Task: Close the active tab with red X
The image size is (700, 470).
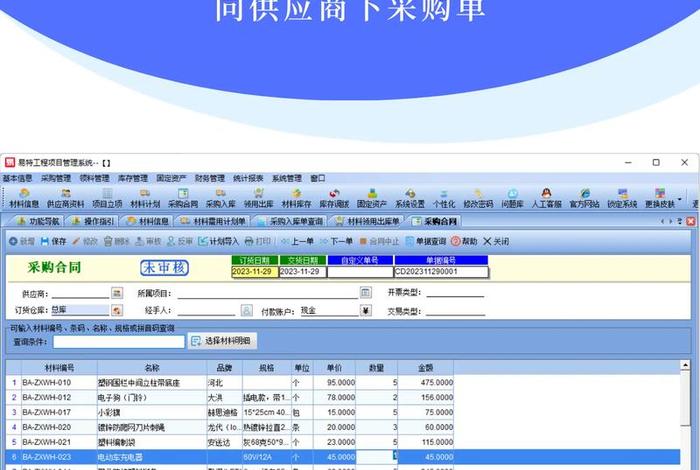Action: [691, 221]
